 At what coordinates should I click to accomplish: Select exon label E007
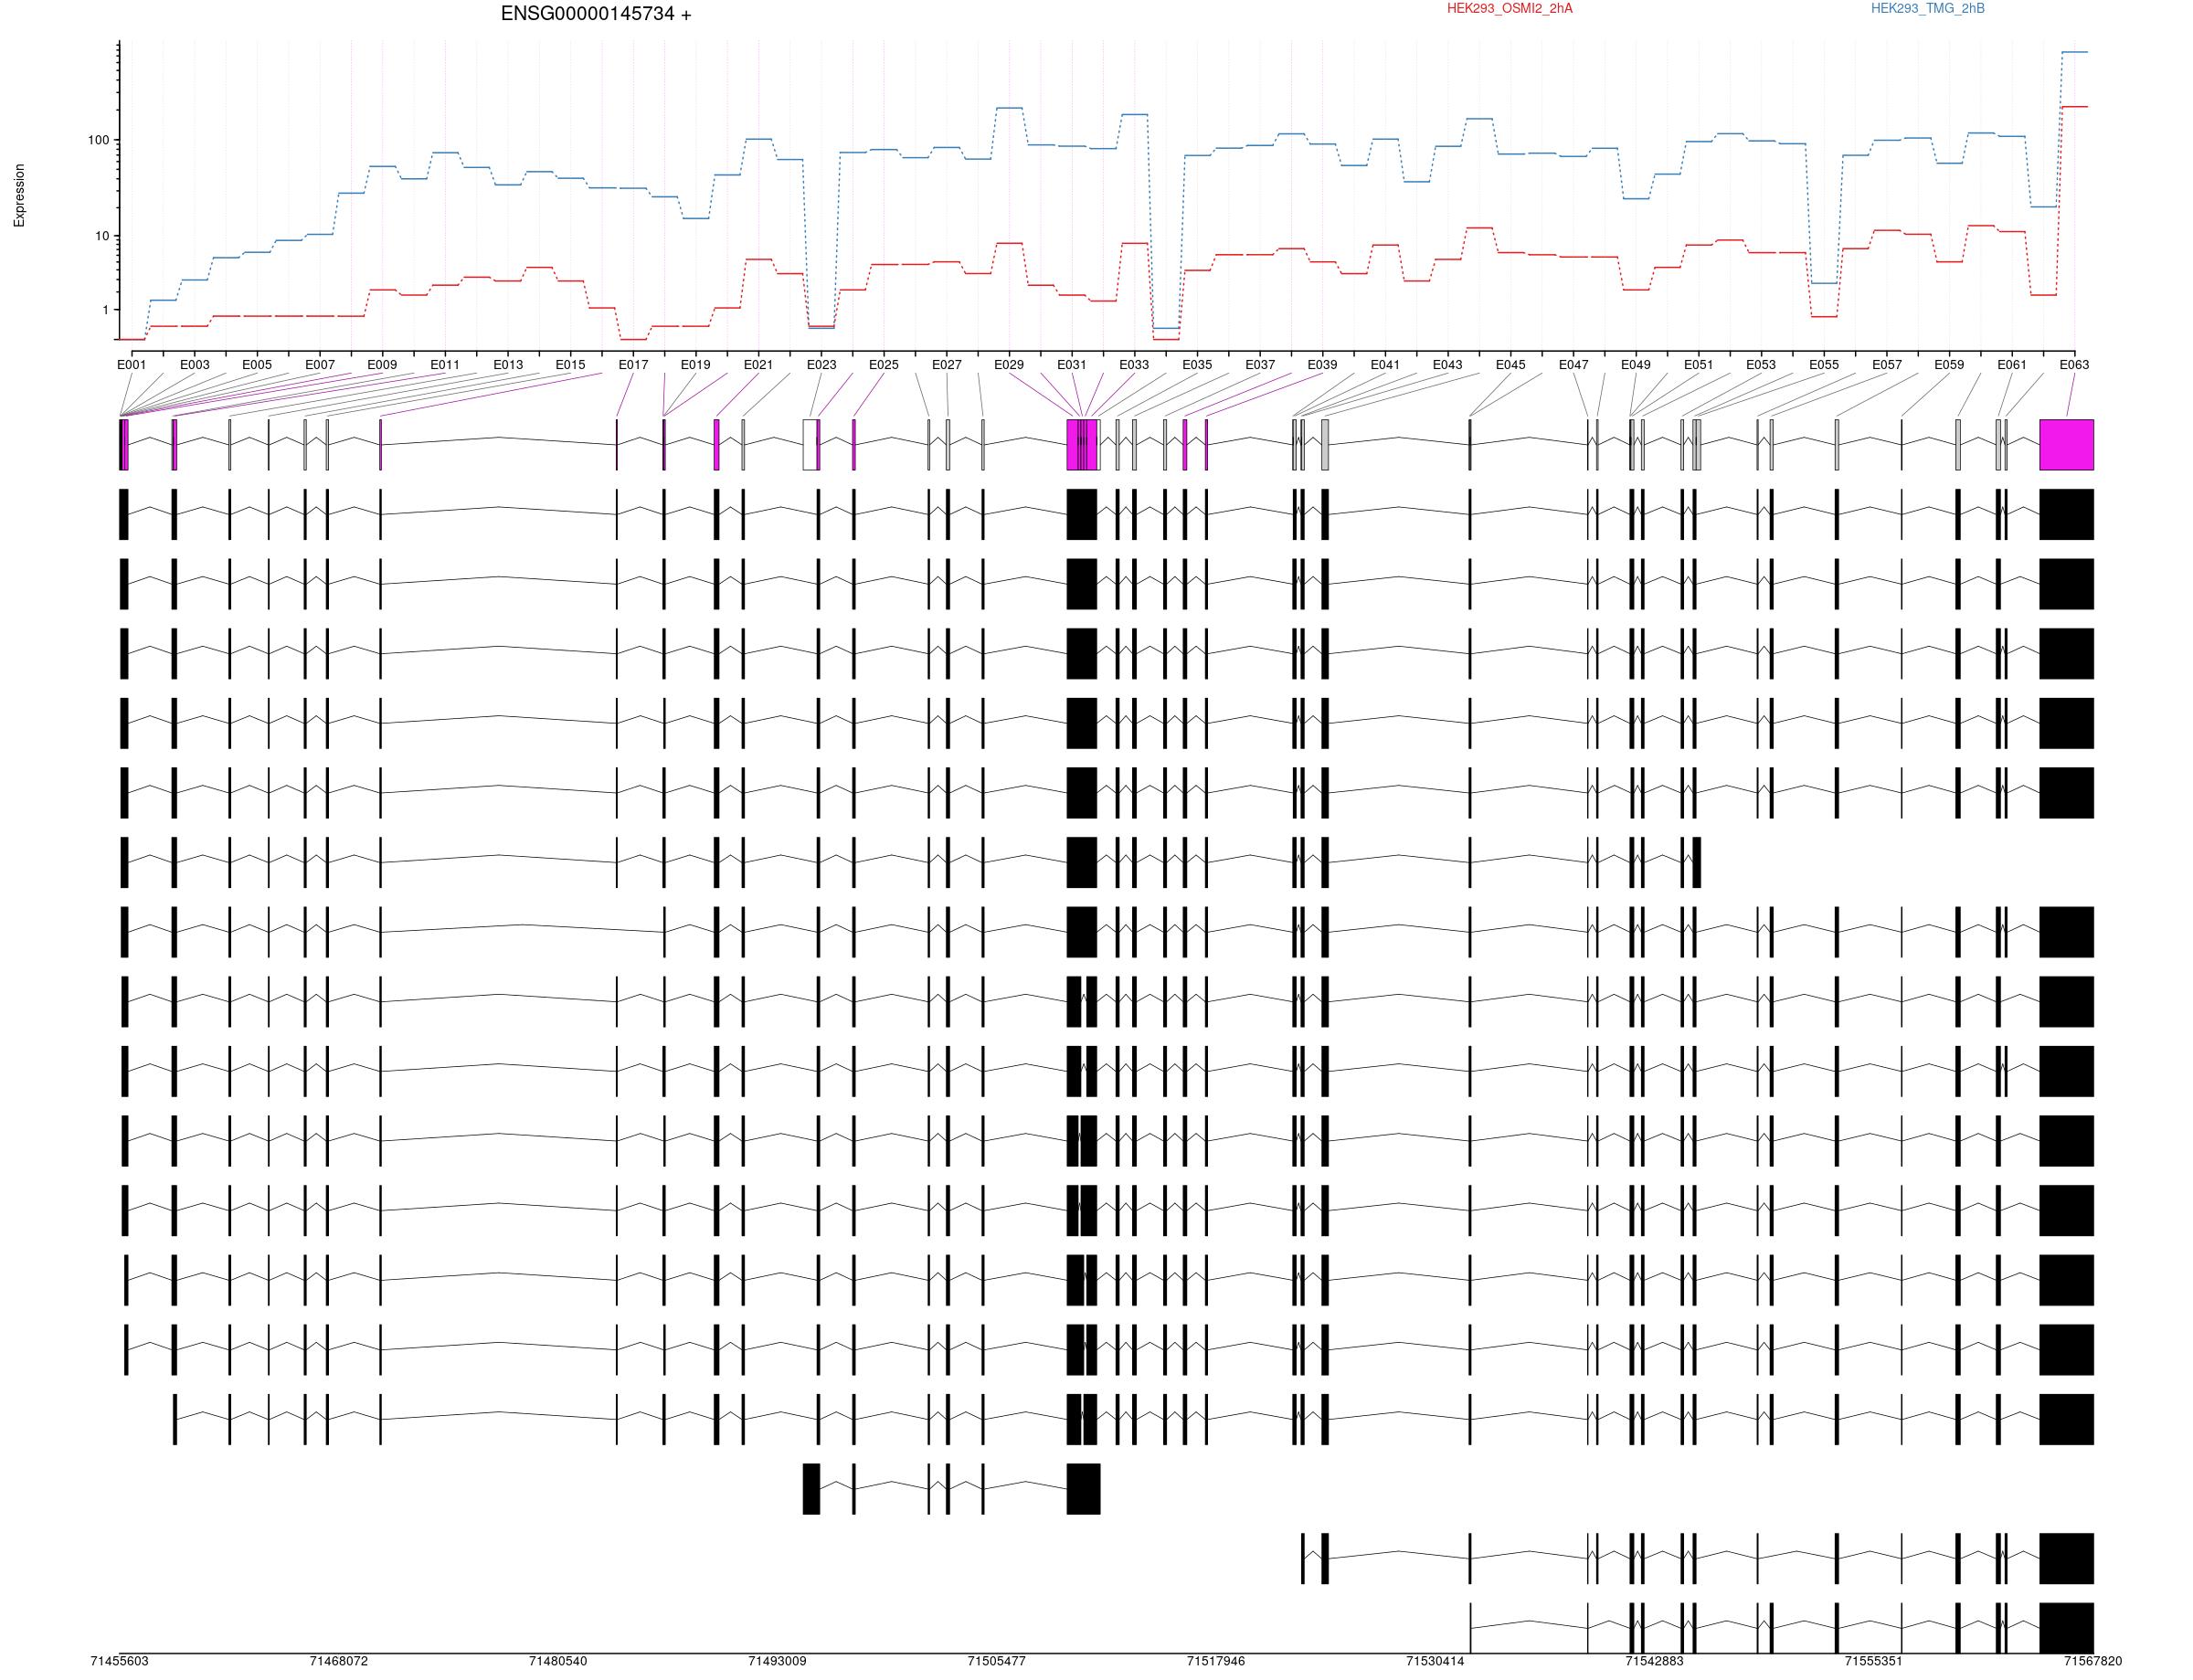click(x=320, y=365)
